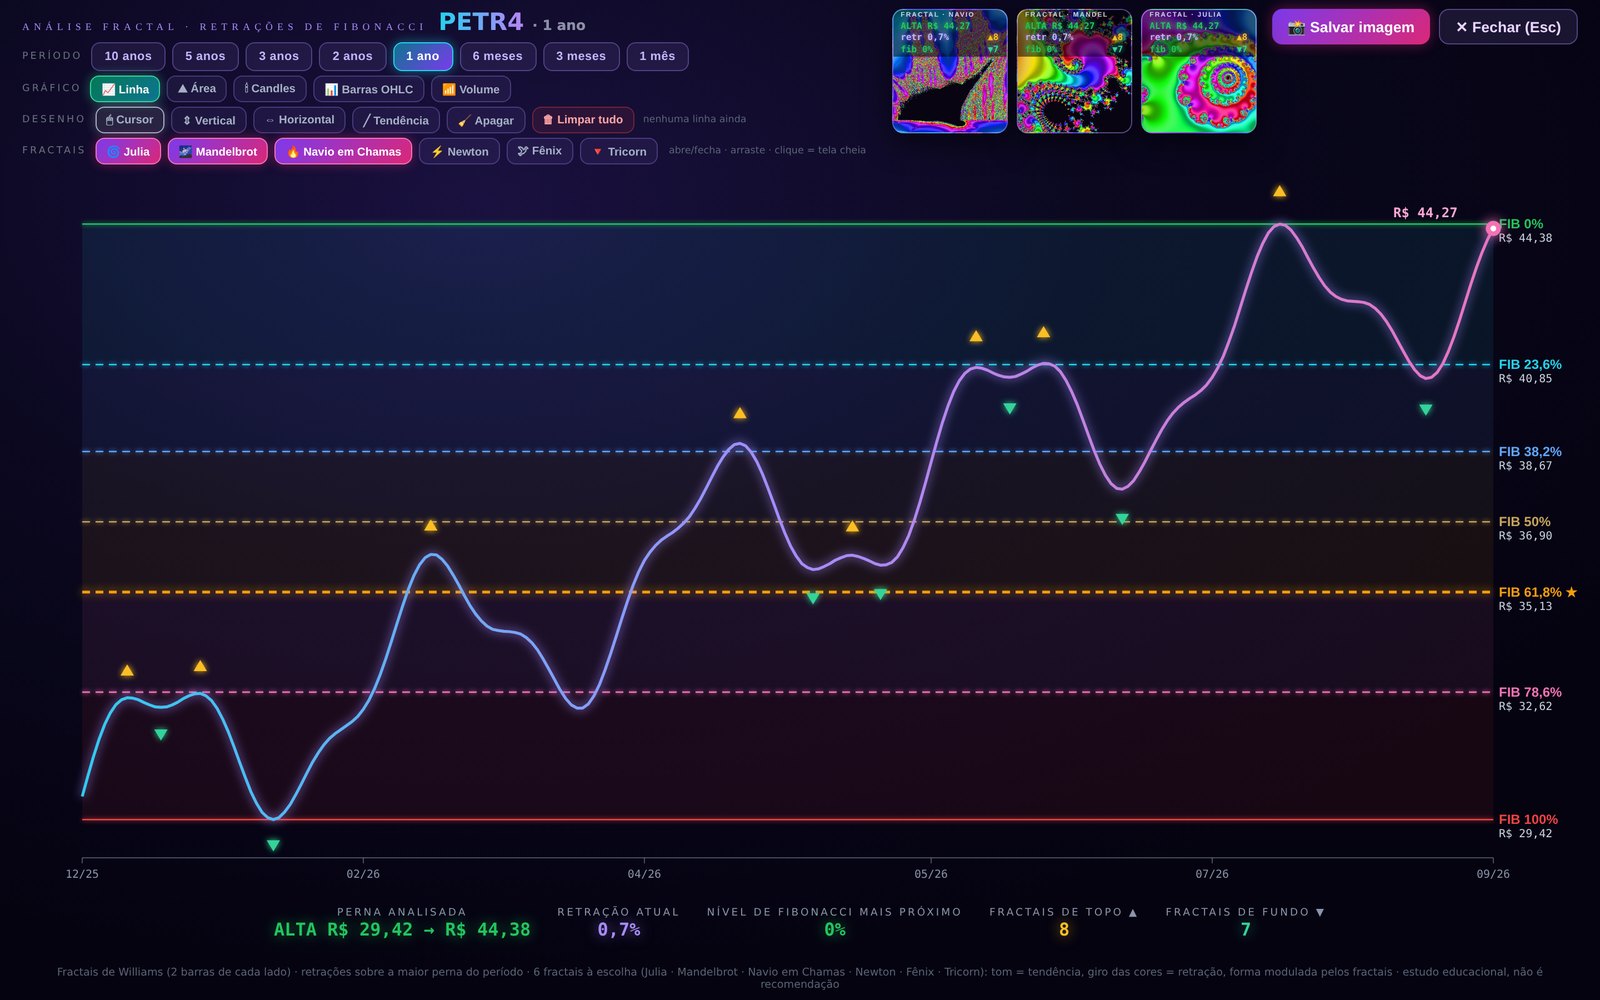Set period to 5 anos

click(205, 57)
